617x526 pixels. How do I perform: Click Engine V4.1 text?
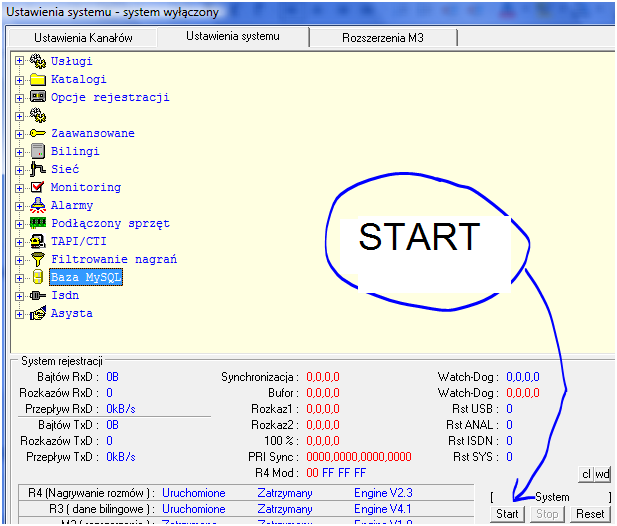(x=382, y=509)
